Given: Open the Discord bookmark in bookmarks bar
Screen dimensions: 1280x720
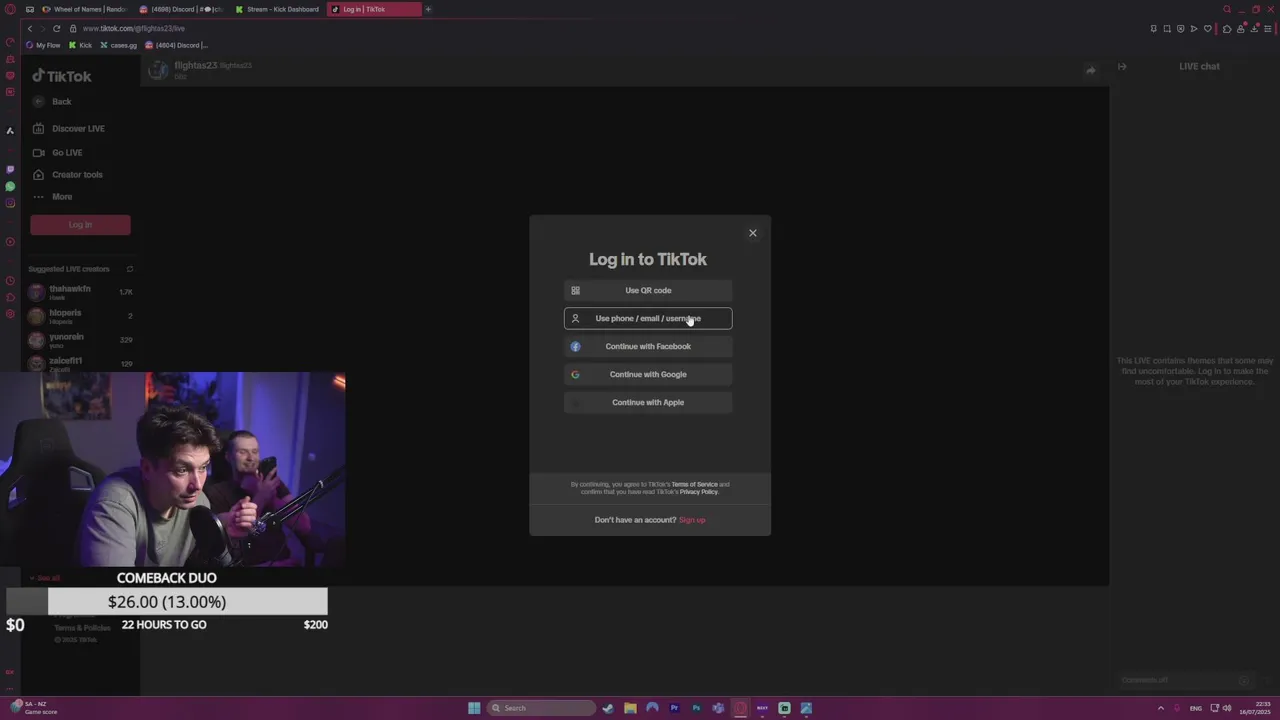Looking at the screenshot, I should coord(177,45).
